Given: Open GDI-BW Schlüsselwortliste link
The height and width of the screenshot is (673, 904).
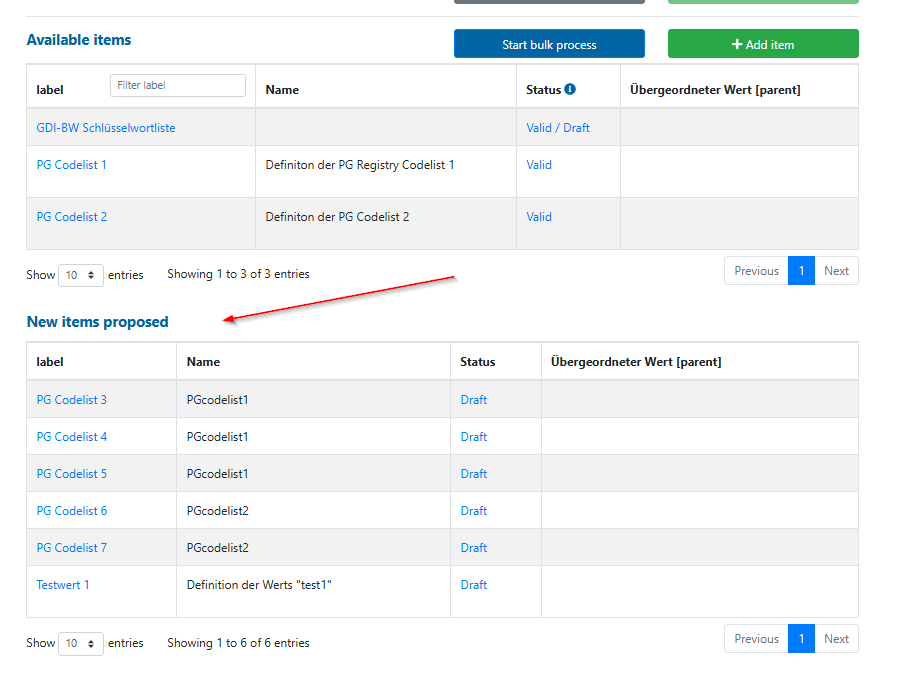Looking at the screenshot, I should 106,128.
